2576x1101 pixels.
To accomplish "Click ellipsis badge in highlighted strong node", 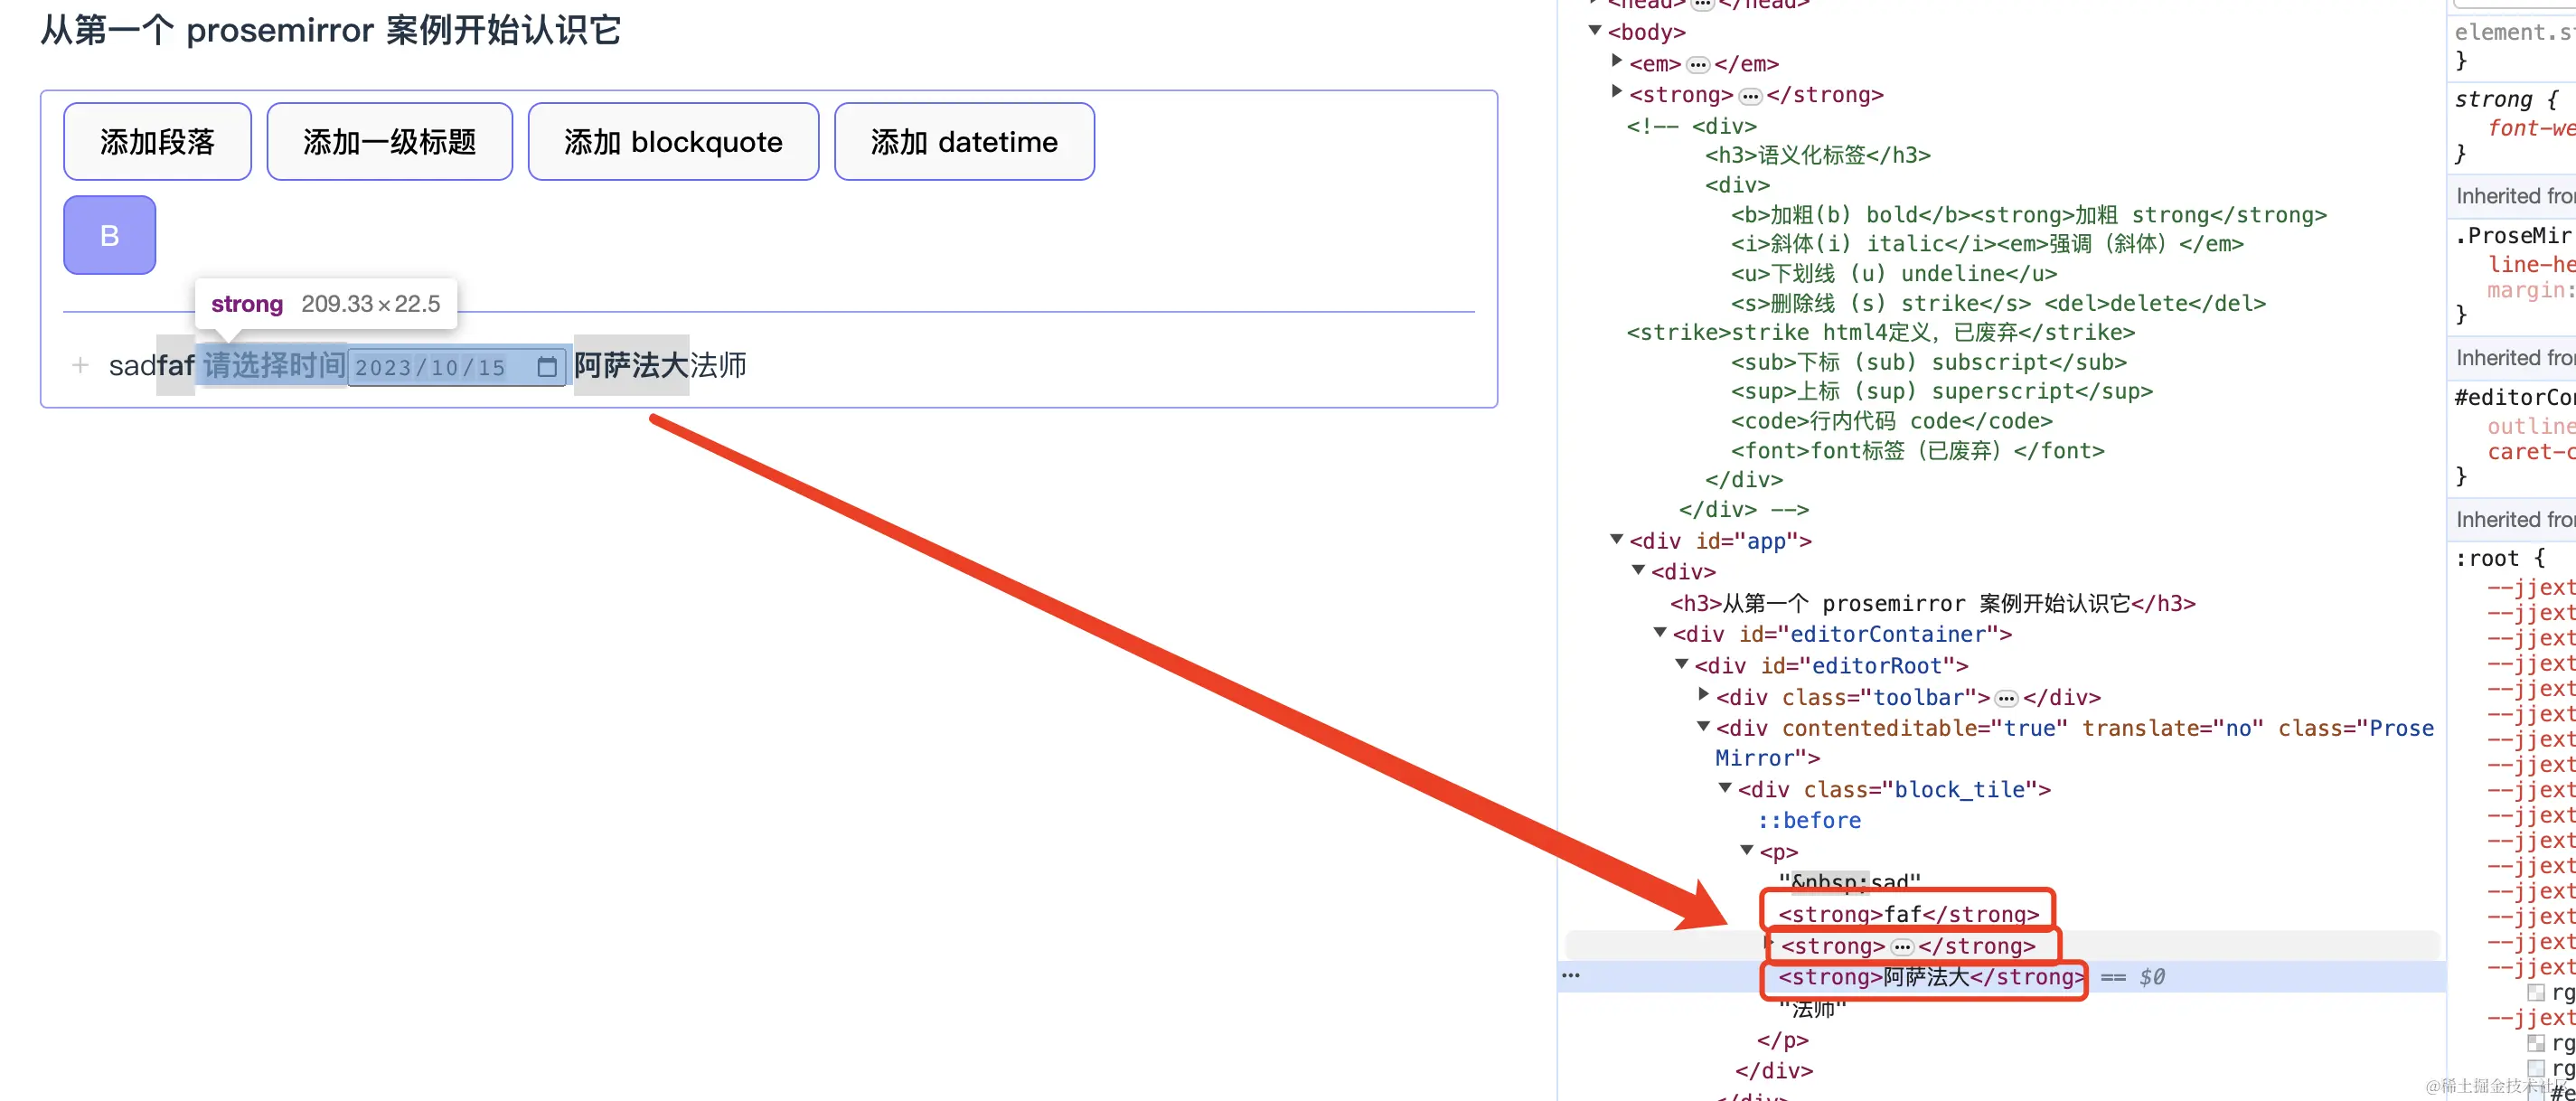I will (1901, 947).
